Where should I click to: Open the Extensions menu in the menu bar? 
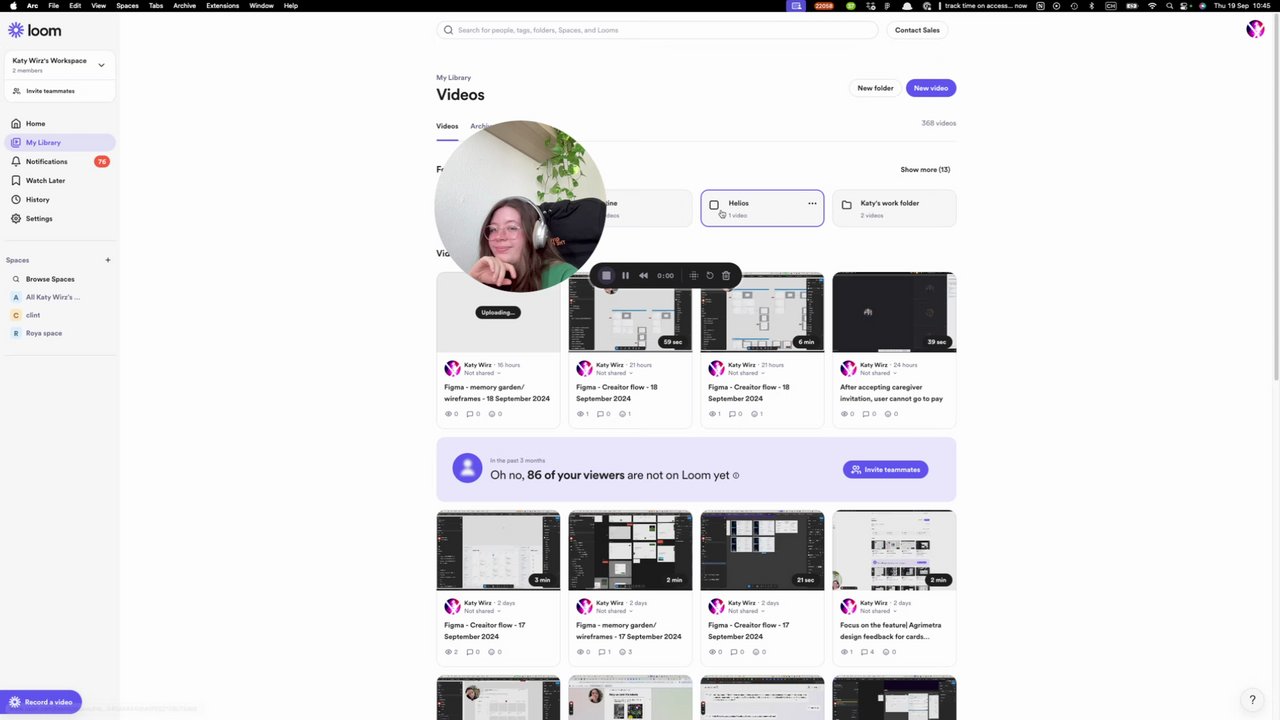pyautogui.click(x=222, y=6)
